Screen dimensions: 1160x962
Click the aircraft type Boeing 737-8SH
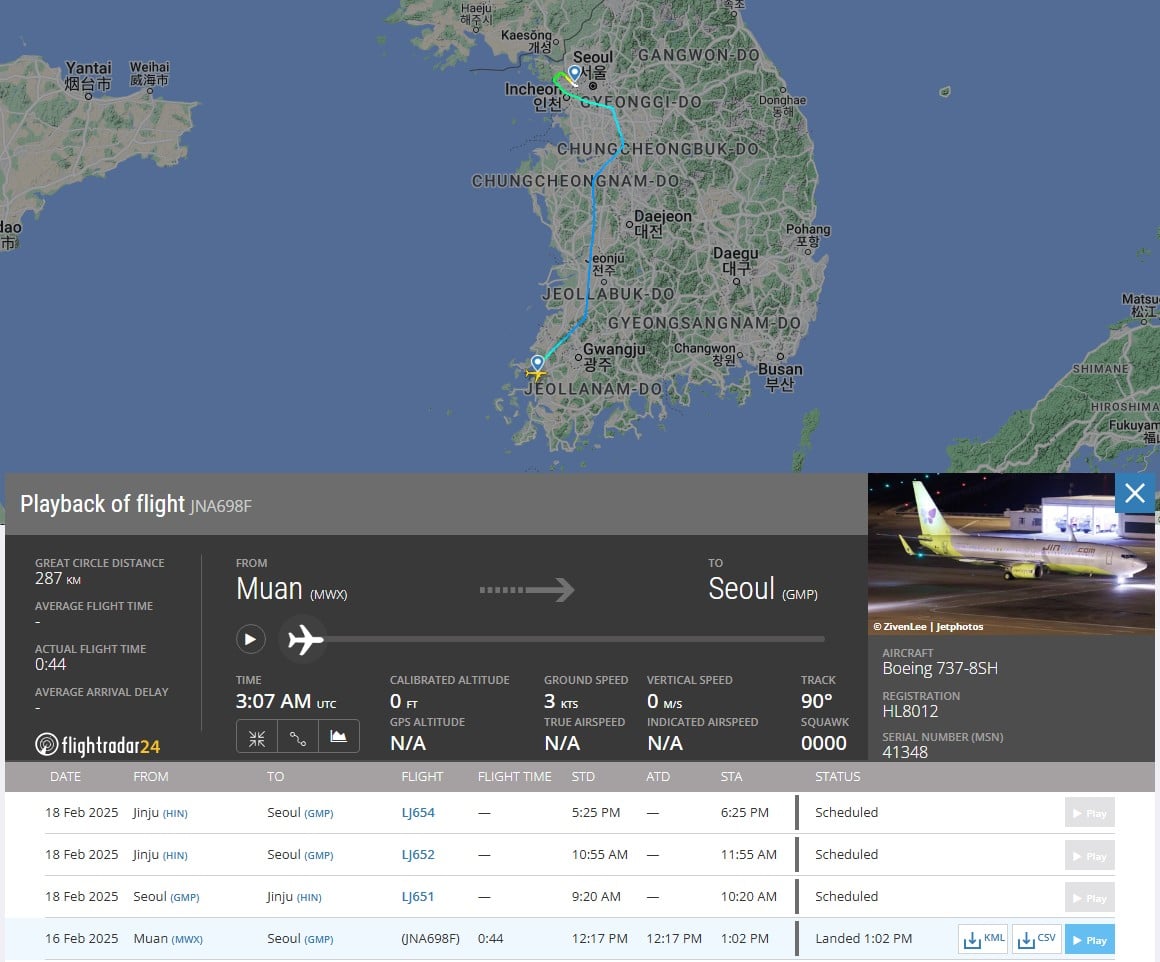tap(940, 668)
